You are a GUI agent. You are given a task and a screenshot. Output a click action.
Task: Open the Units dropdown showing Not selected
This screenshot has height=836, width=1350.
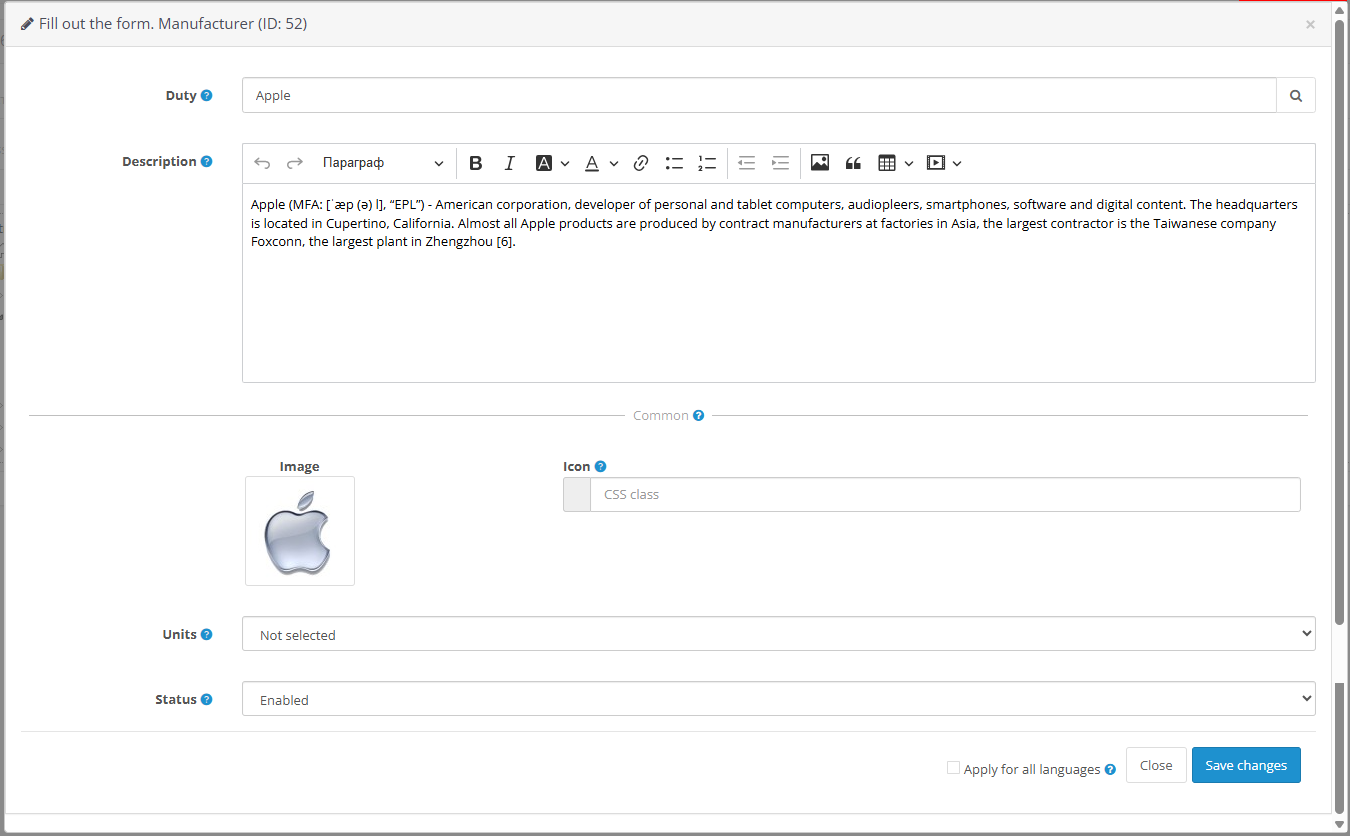(779, 634)
